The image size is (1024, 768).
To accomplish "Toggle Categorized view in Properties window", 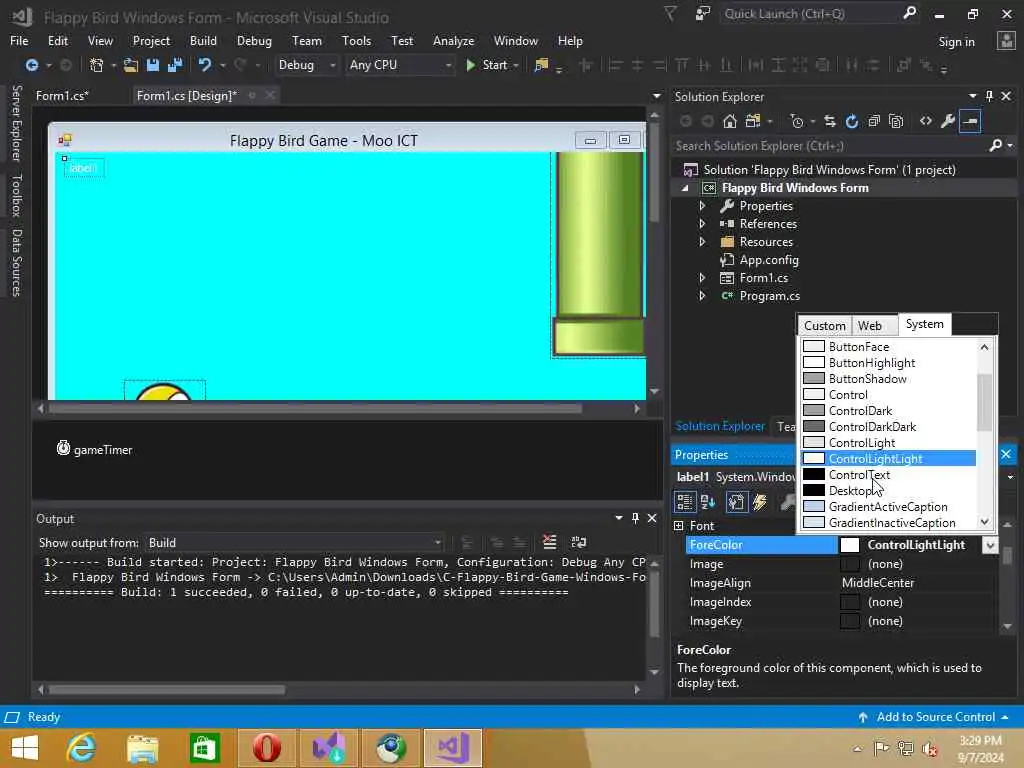I will click(684, 502).
